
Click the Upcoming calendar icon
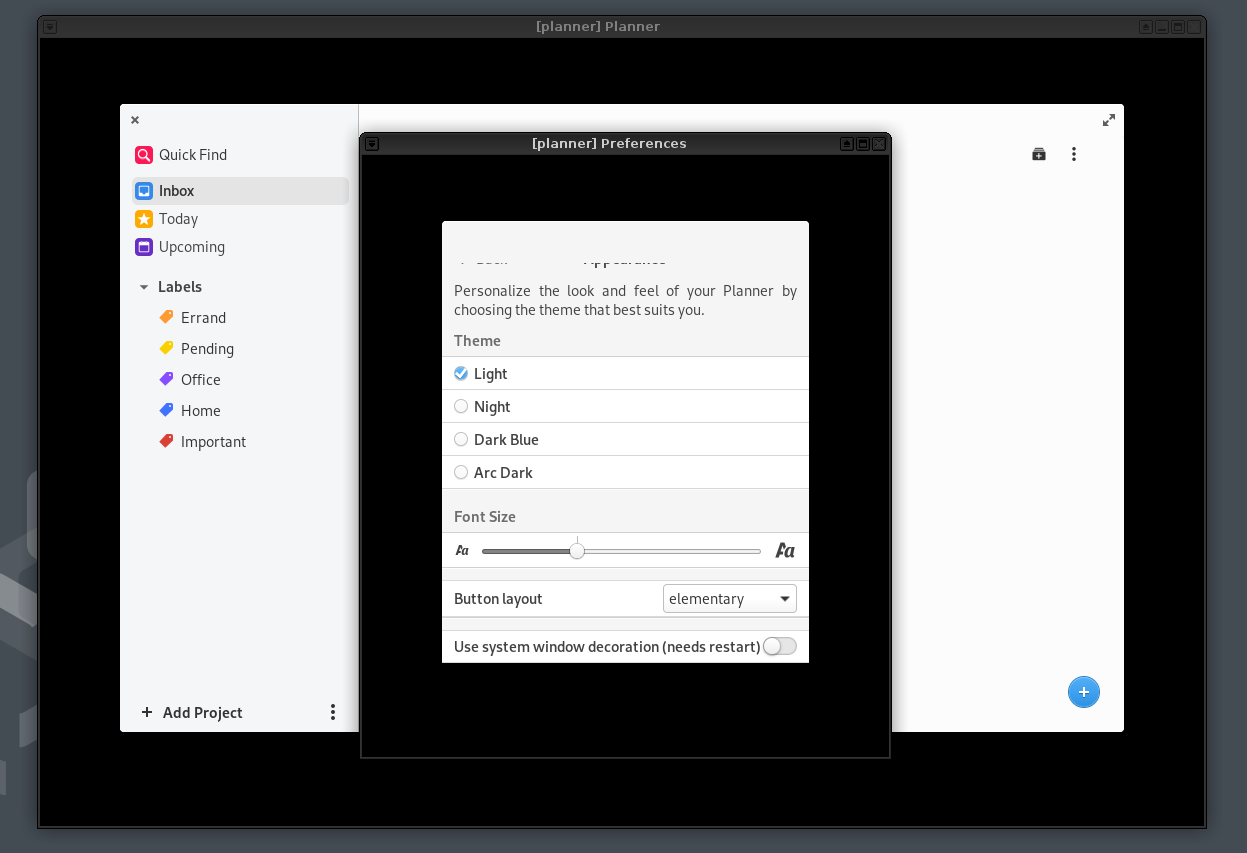coord(143,247)
